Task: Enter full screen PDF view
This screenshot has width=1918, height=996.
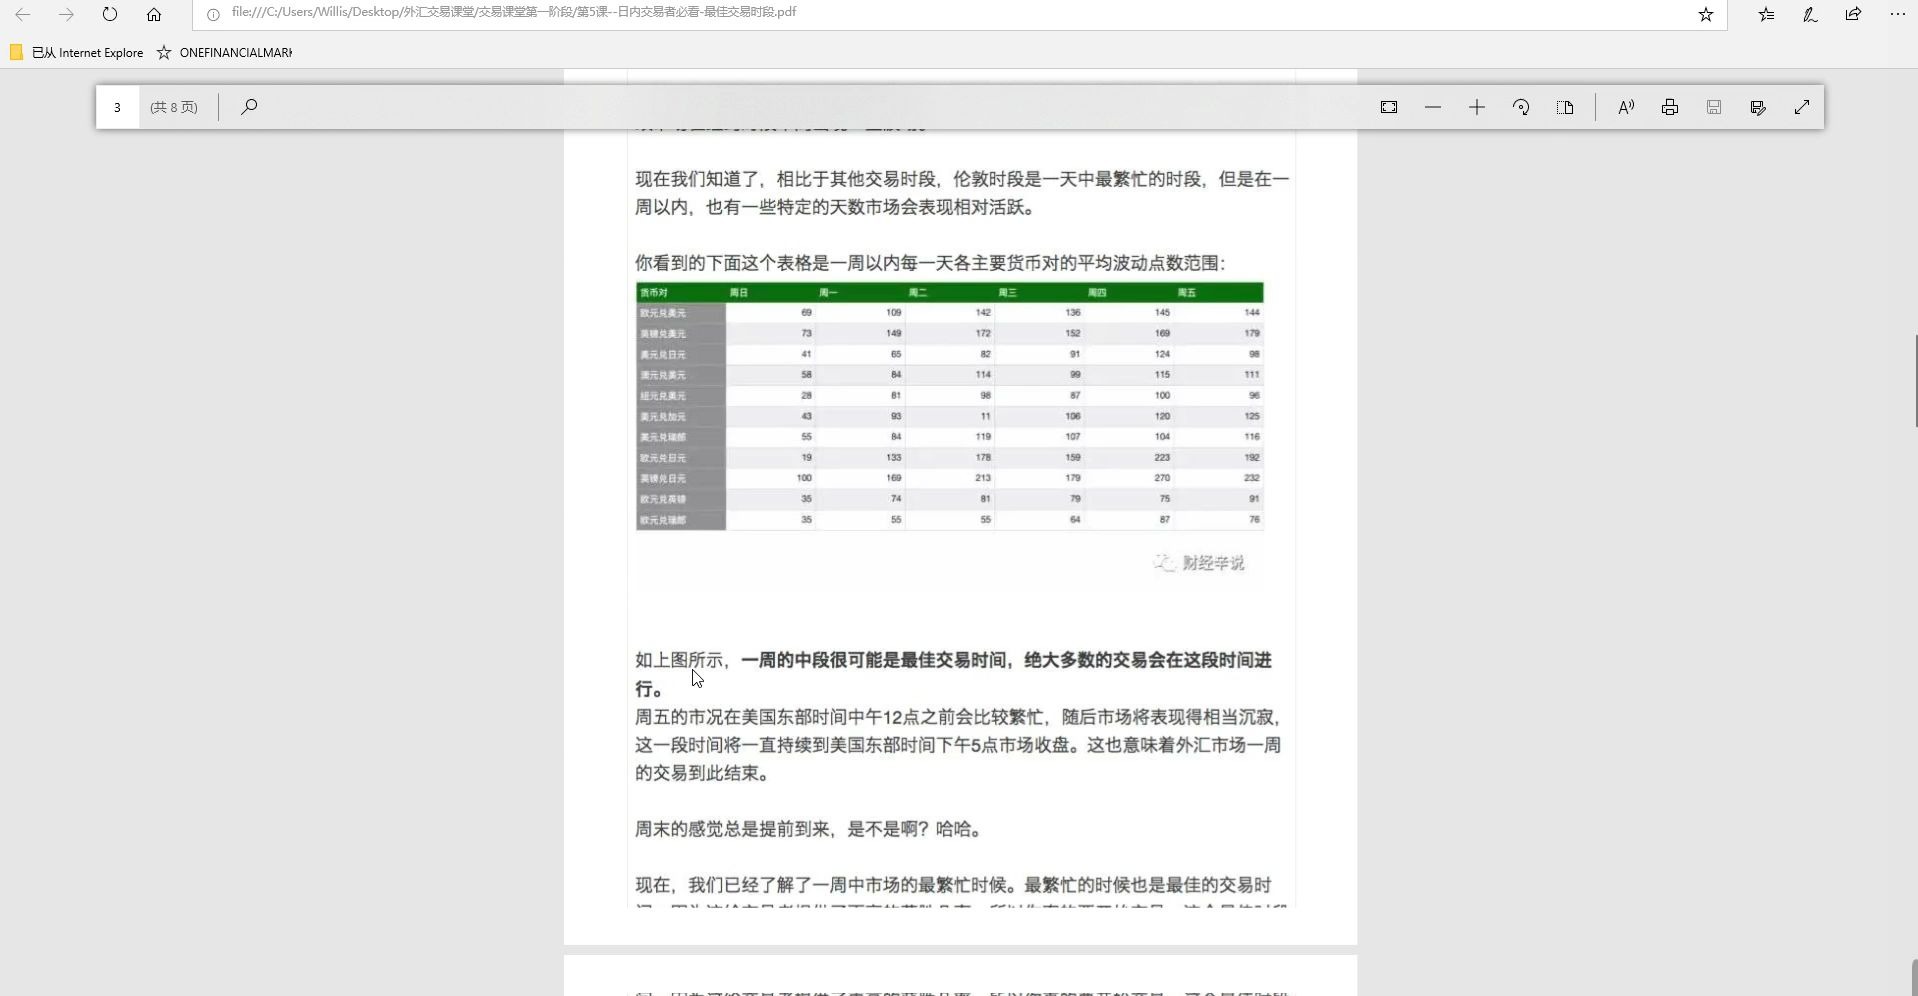Action: pos(1802,107)
